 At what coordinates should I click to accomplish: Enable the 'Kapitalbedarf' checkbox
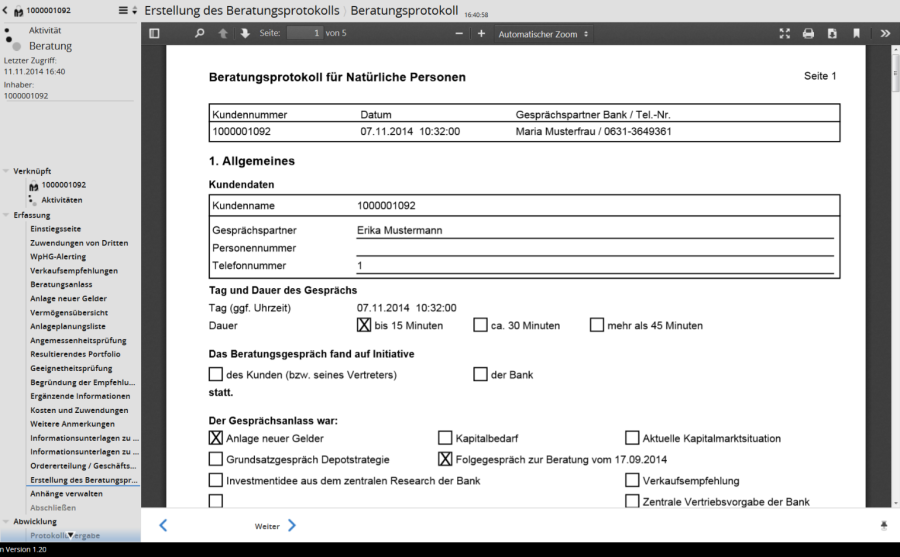pyautogui.click(x=445, y=438)
